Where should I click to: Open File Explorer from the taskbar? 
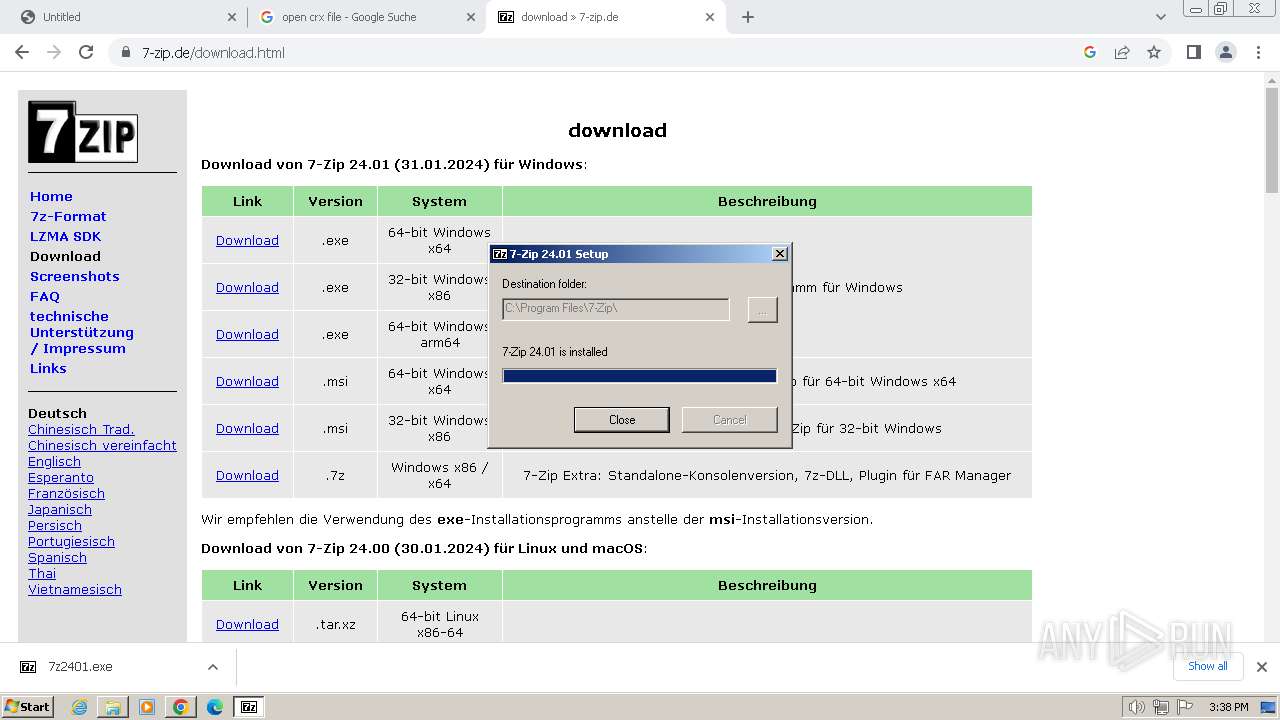tap(113, 707)
